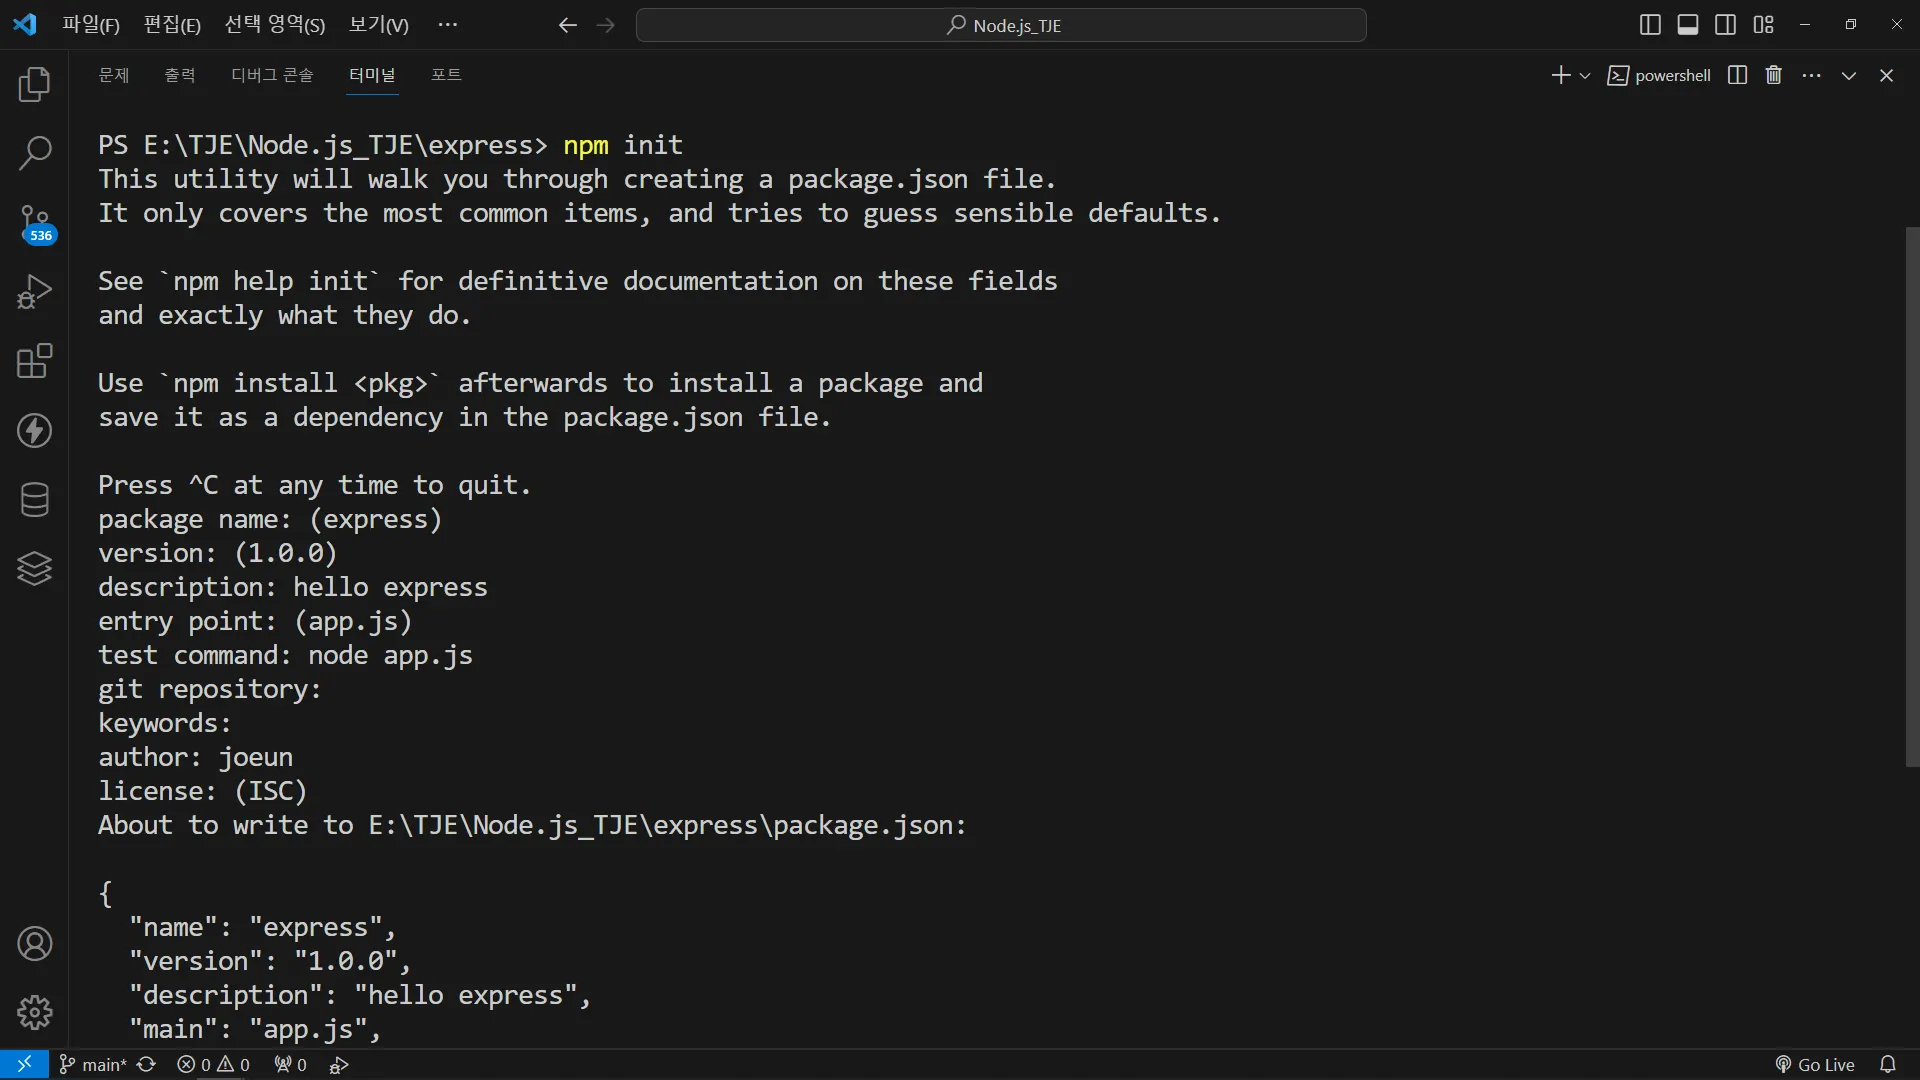Toggle bottom panel layout button
Image resolution: width=1920 pixels, height=1080 pixels.
pyautogui.click(x=1688, y=25)
